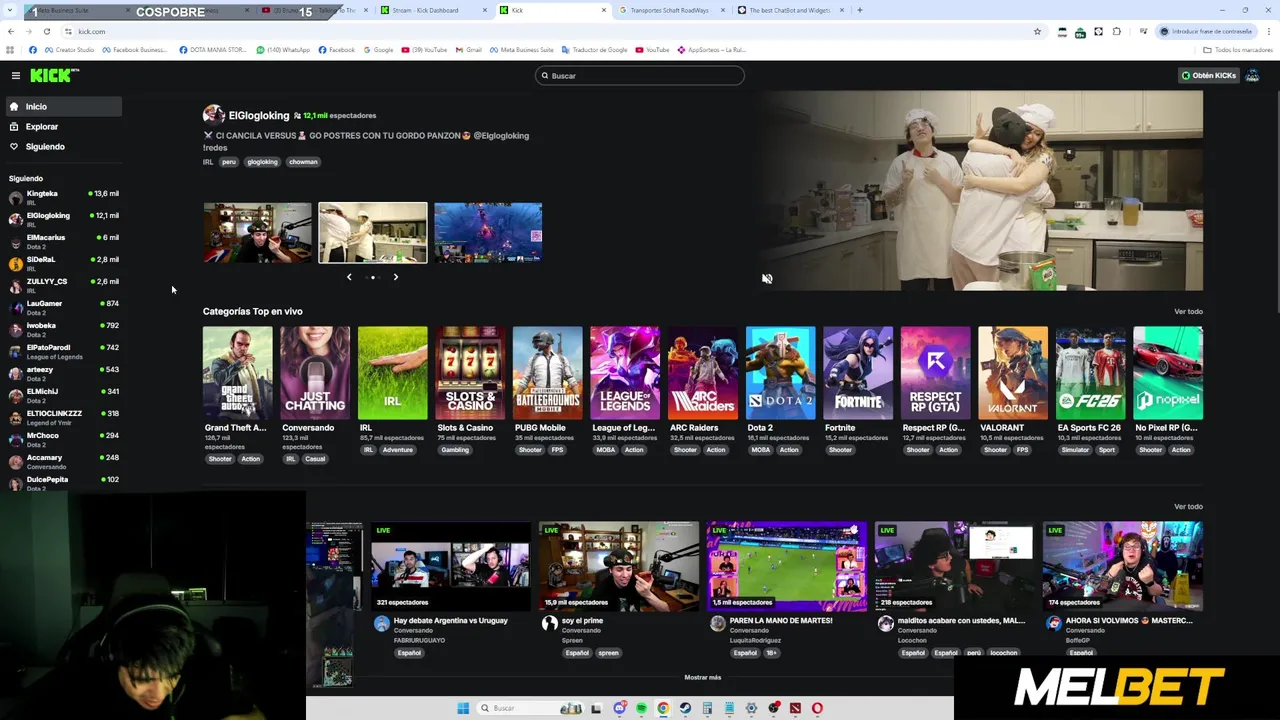Viewport: 1280px width, 720px height.
Task: Open 'PAREN LA MANO DE MARTES!' stream
Action: point(786,566)
